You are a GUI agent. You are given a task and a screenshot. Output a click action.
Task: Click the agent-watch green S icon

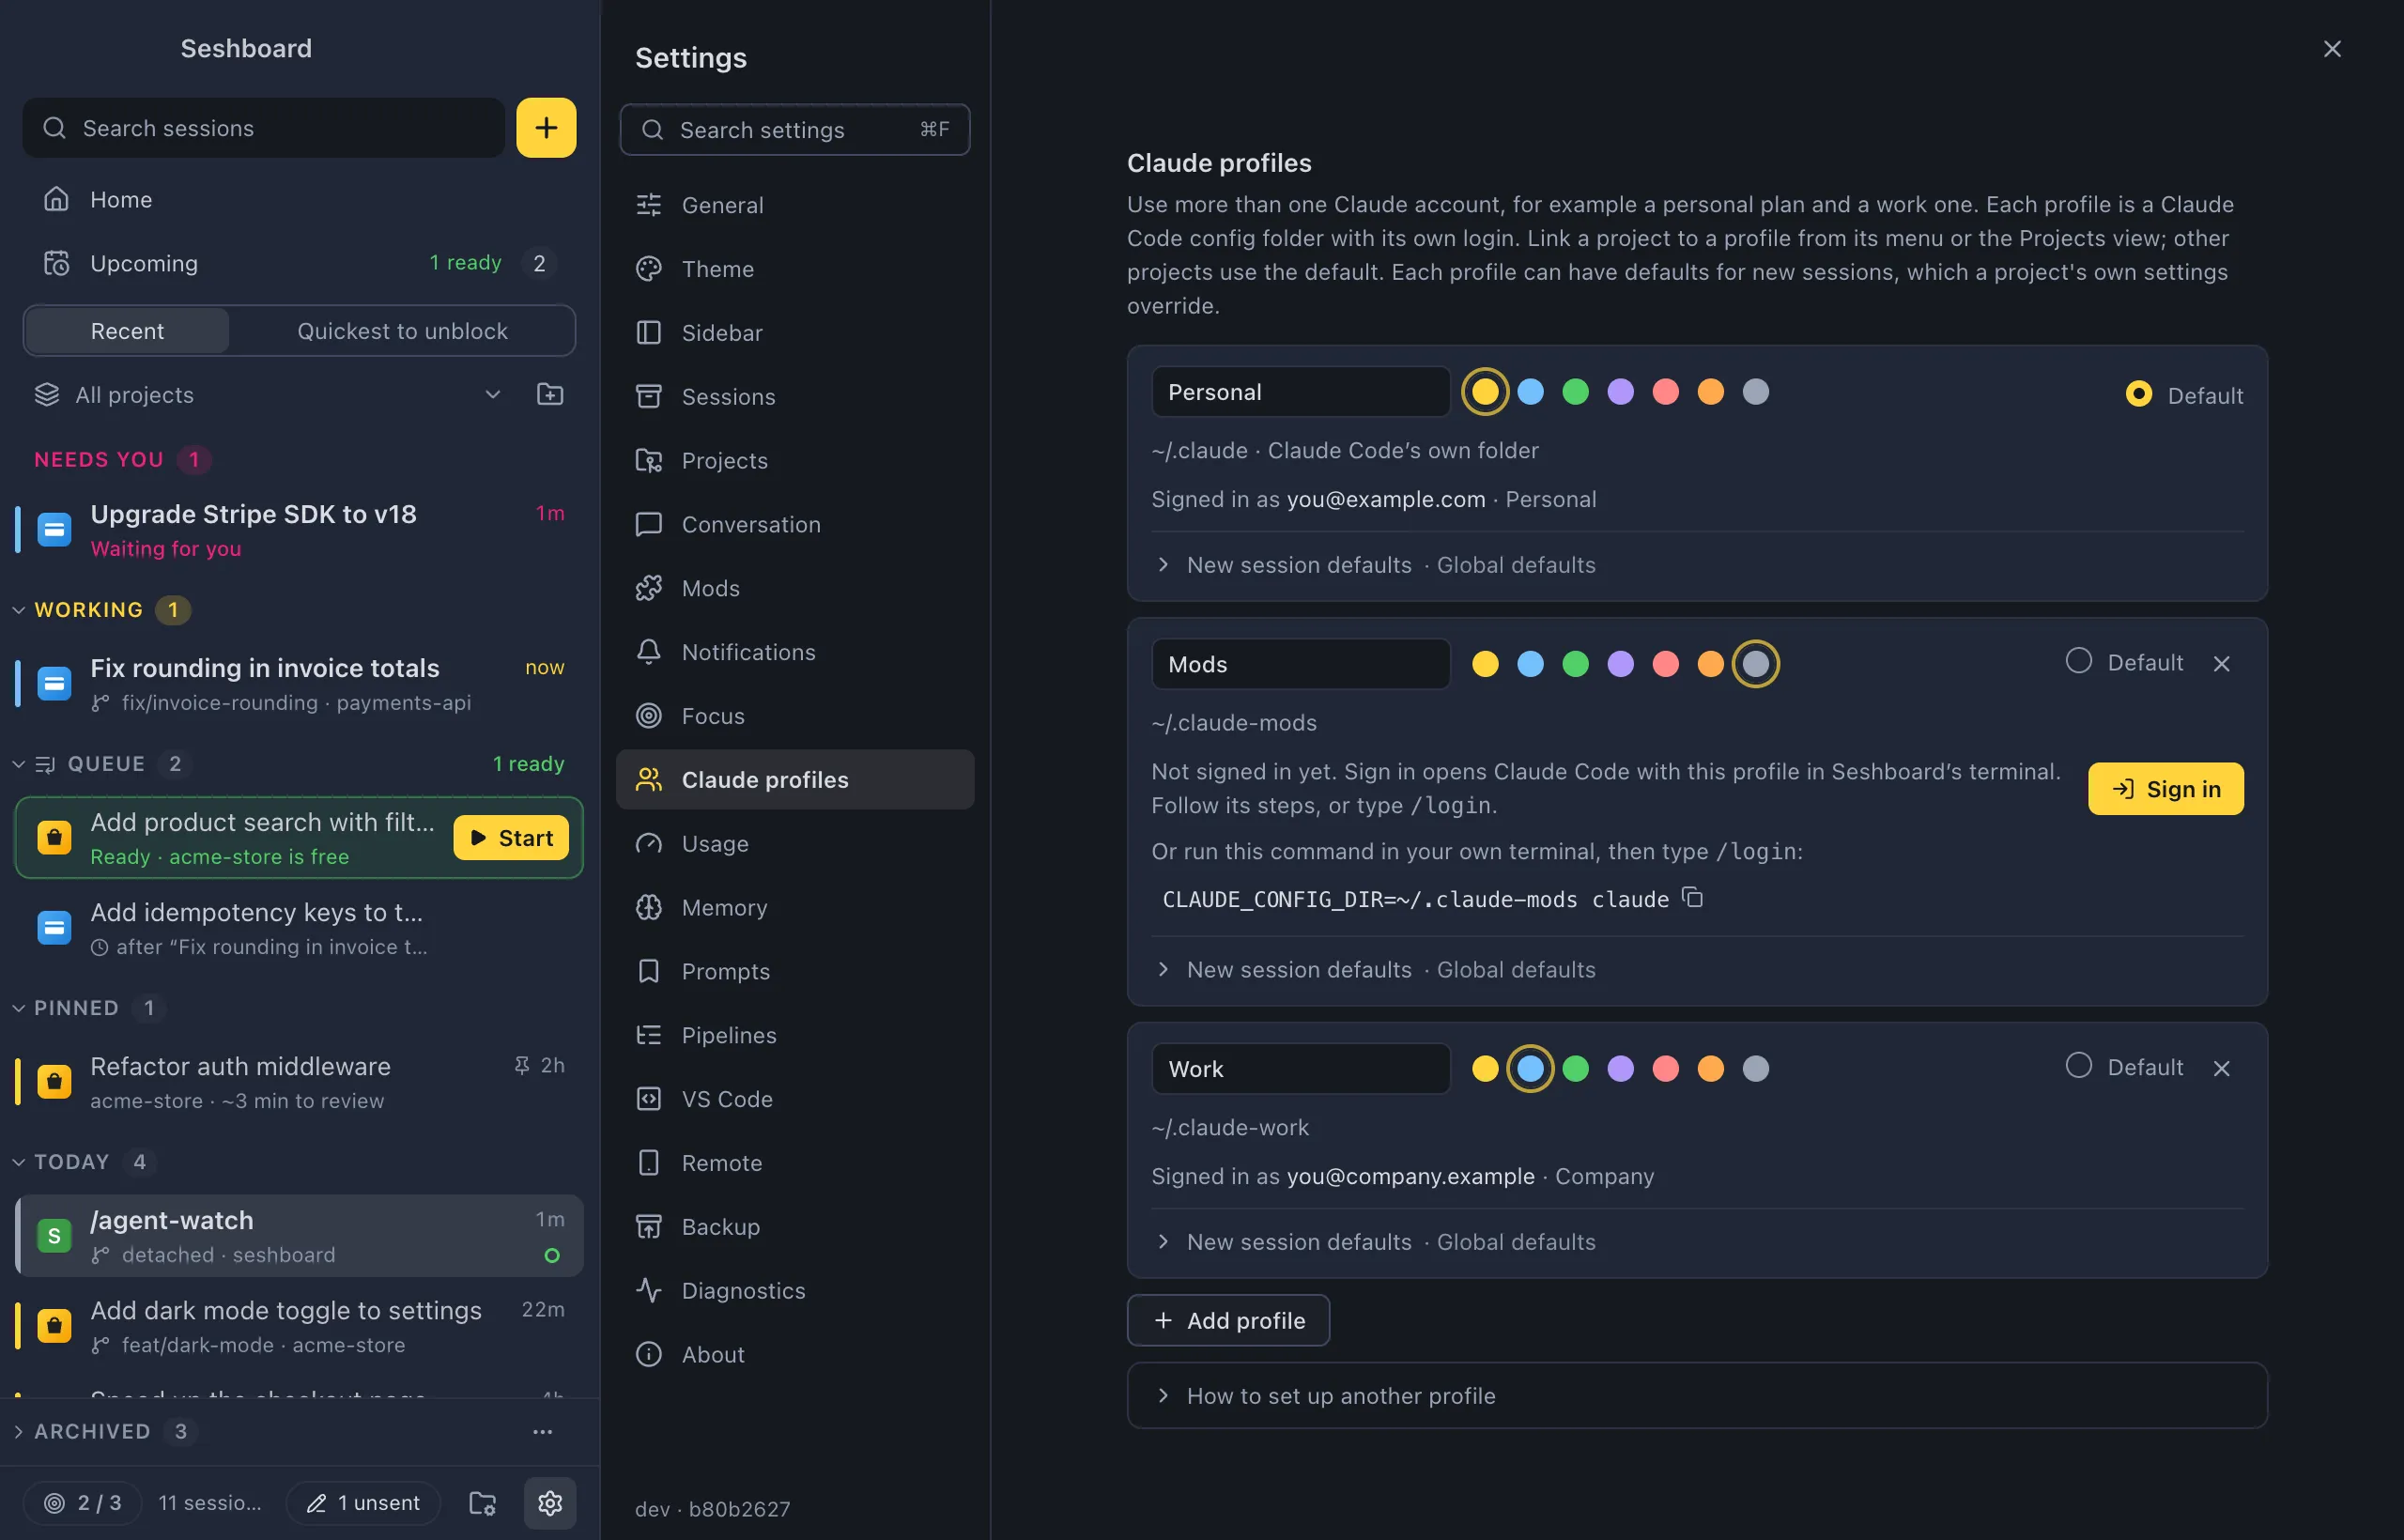click(x=54, y=1235)
